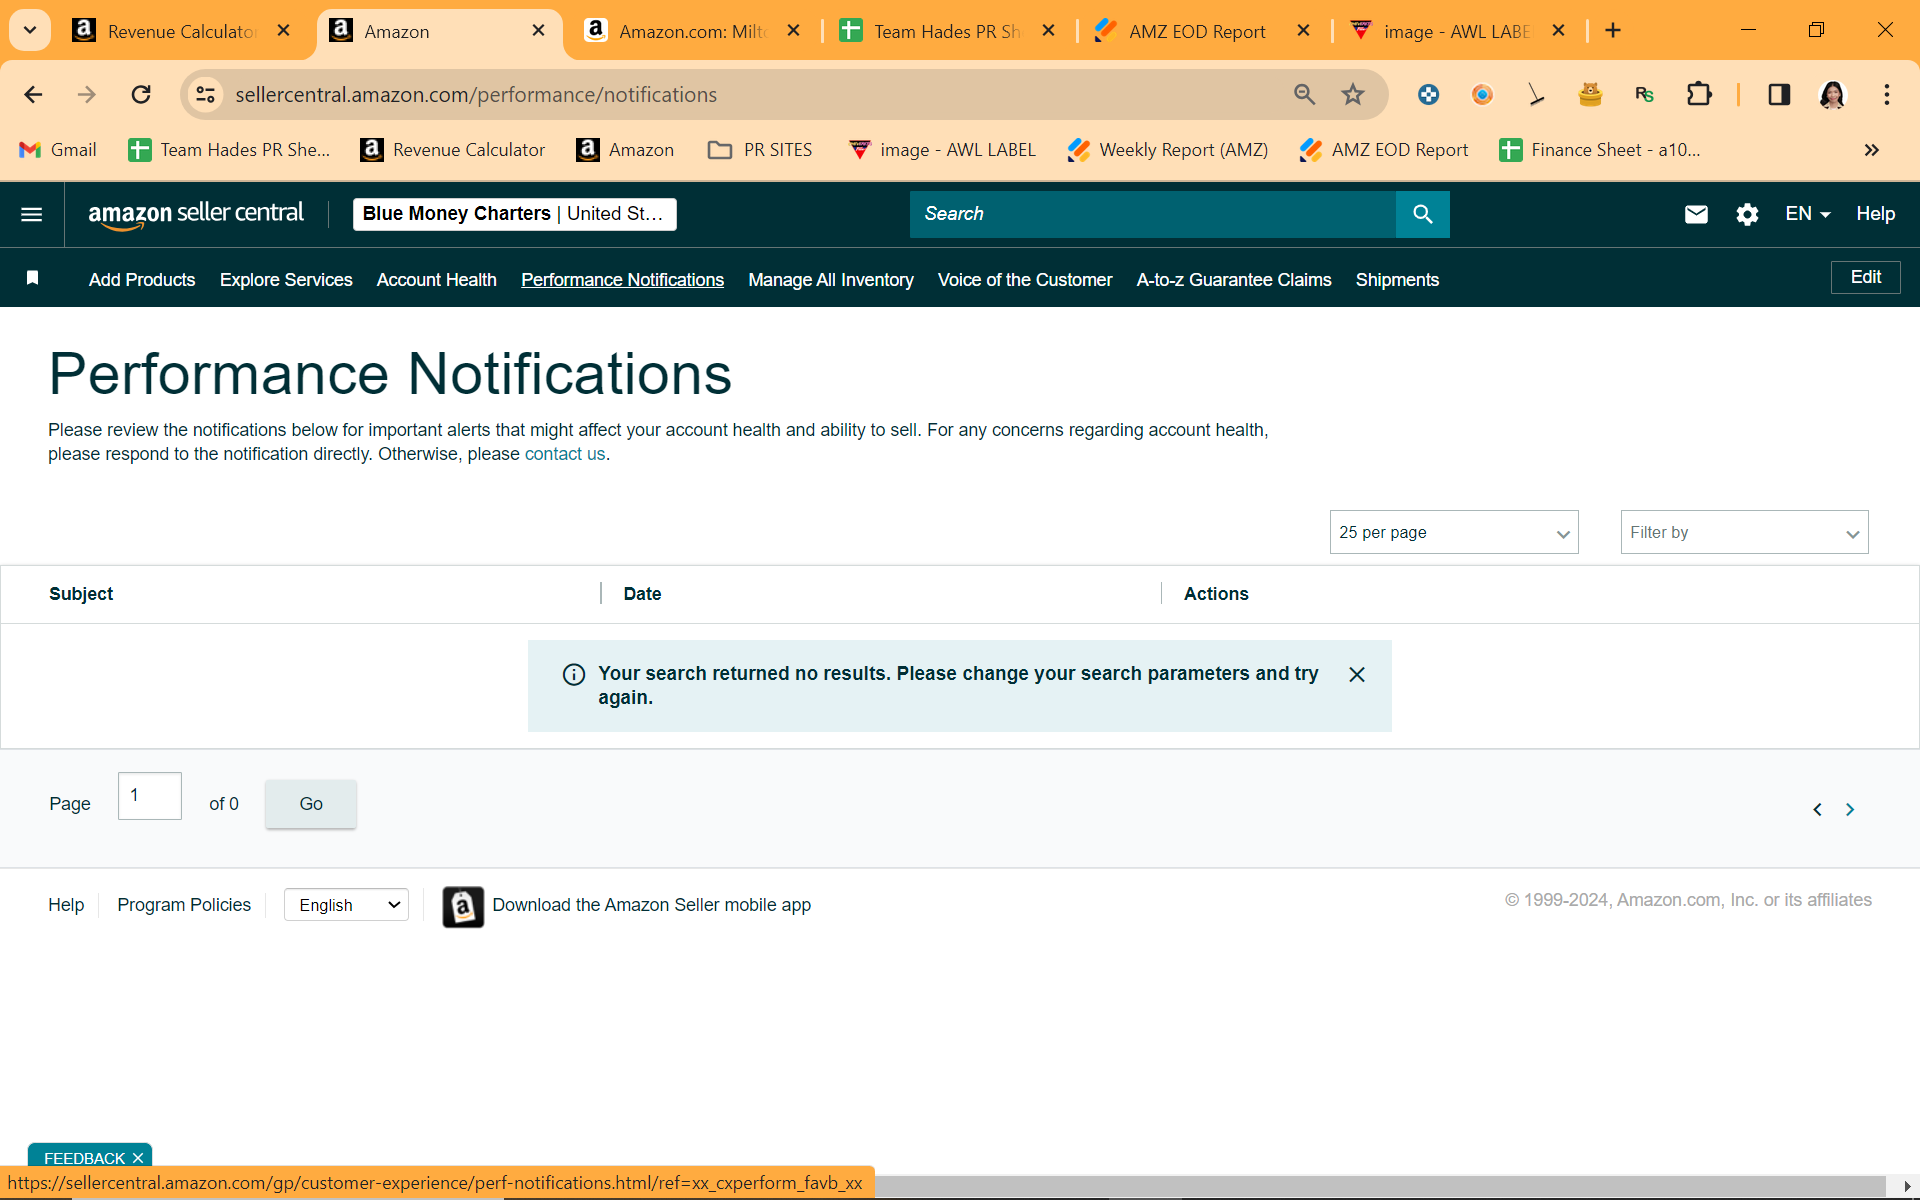Open A-to-z Guarantee Claims
This screenshot has width=1920, height=1200.
click(1234, 280)
